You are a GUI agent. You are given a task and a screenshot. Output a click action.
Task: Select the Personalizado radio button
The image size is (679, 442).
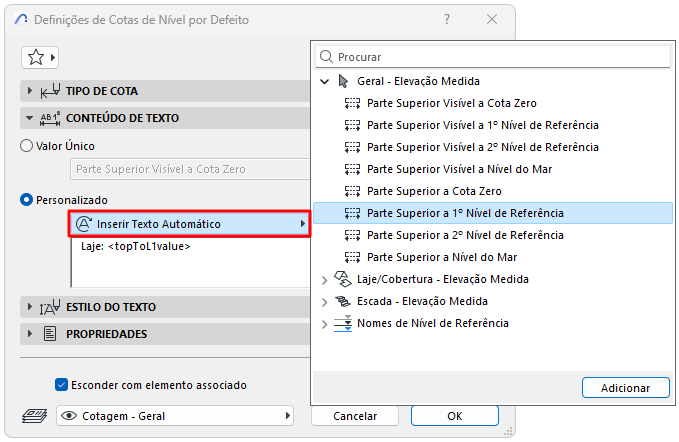(x=26, y=200)
